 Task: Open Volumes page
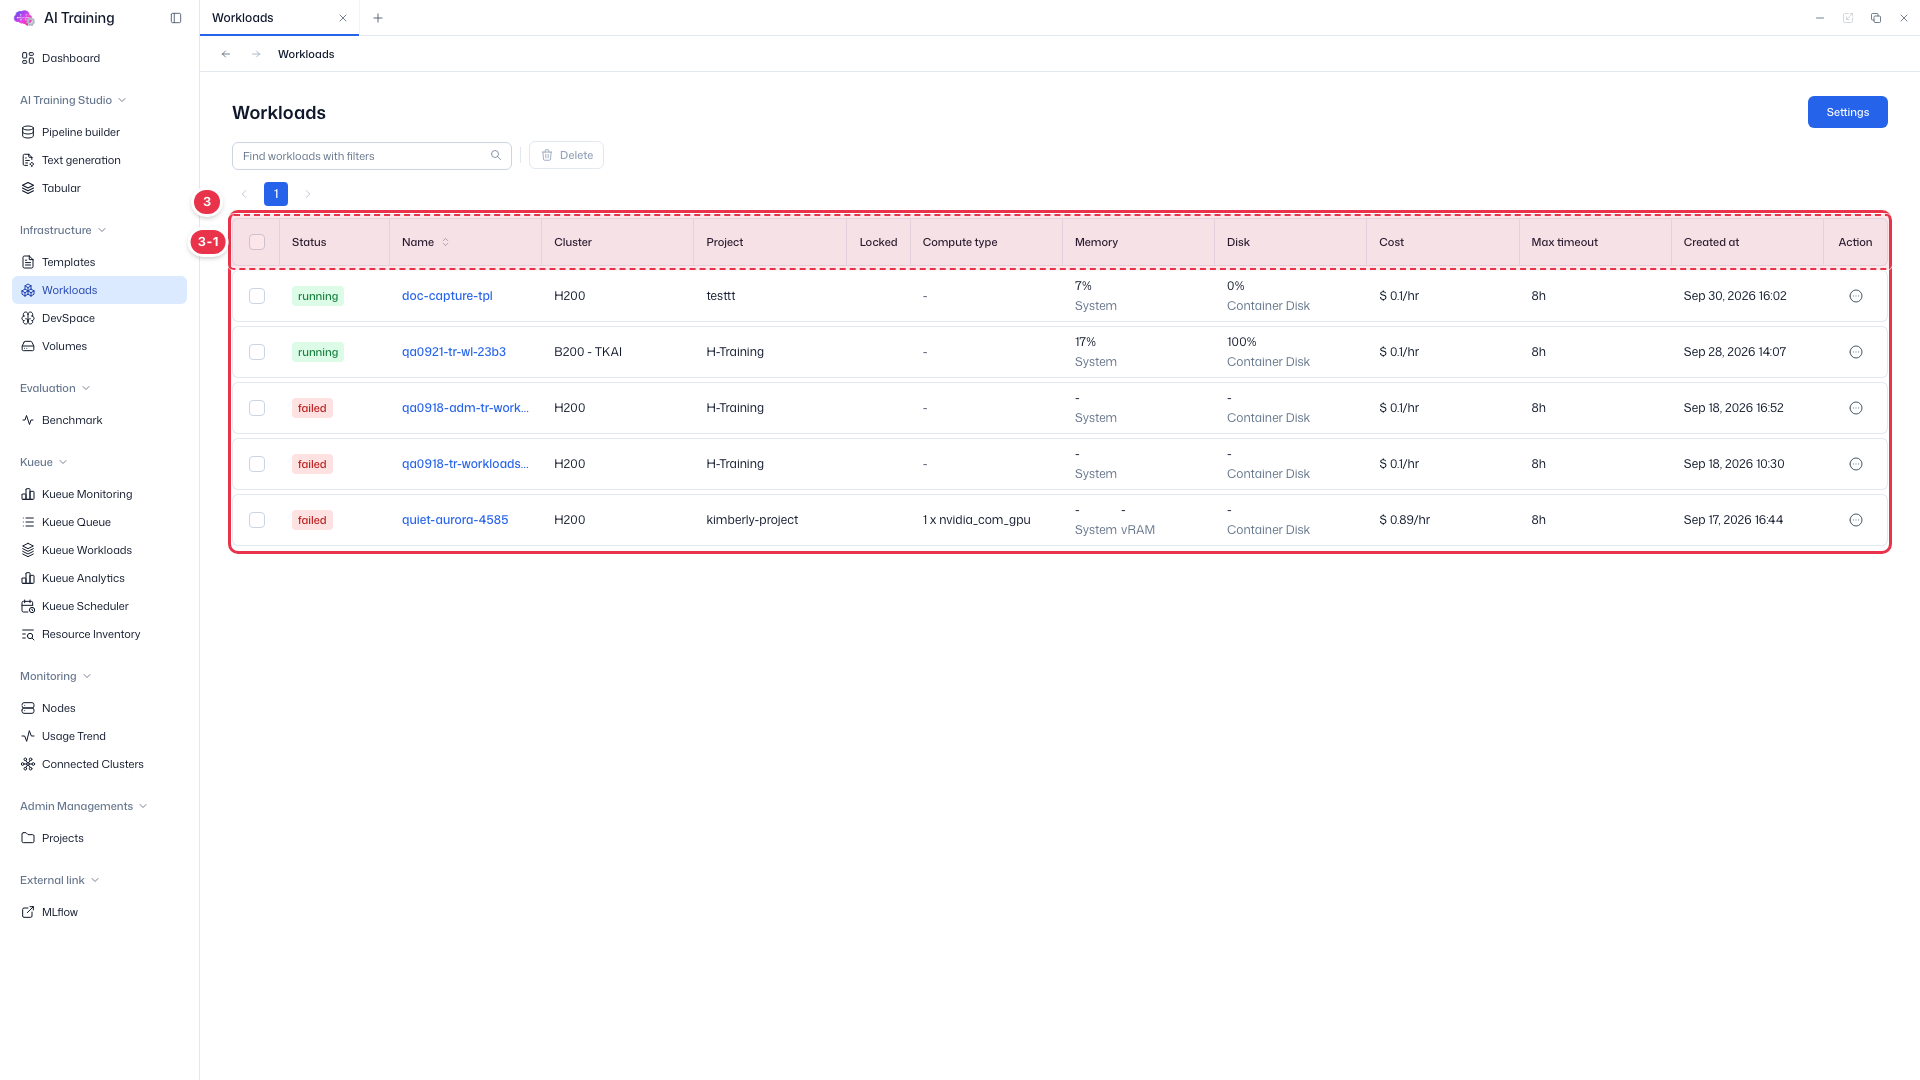(x=99, y=346)
